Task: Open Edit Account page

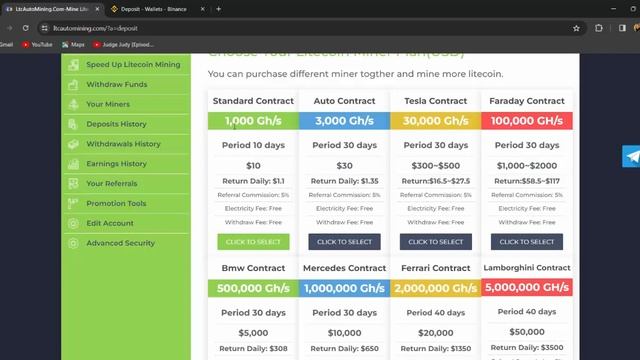Action: pos(110,223)
